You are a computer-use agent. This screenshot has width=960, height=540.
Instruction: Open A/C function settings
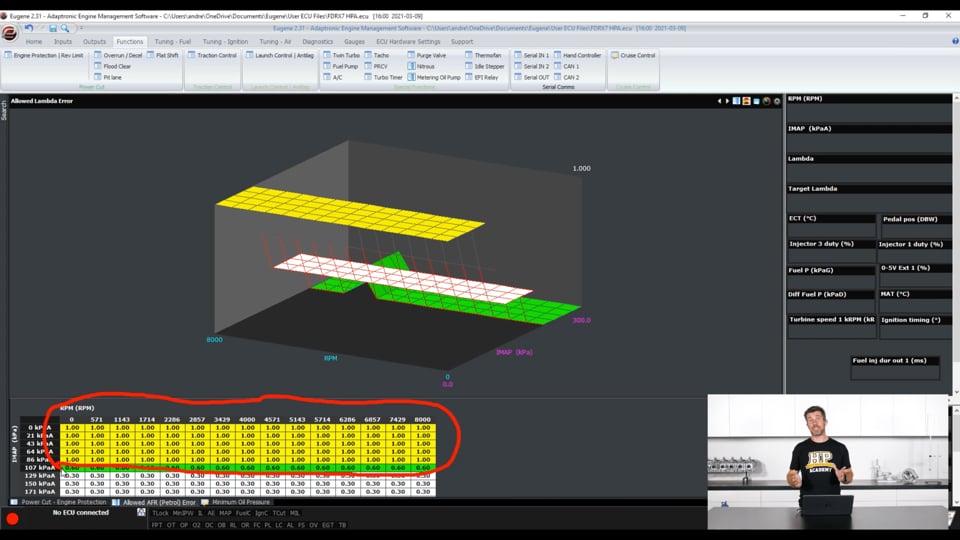coord(333,77)
